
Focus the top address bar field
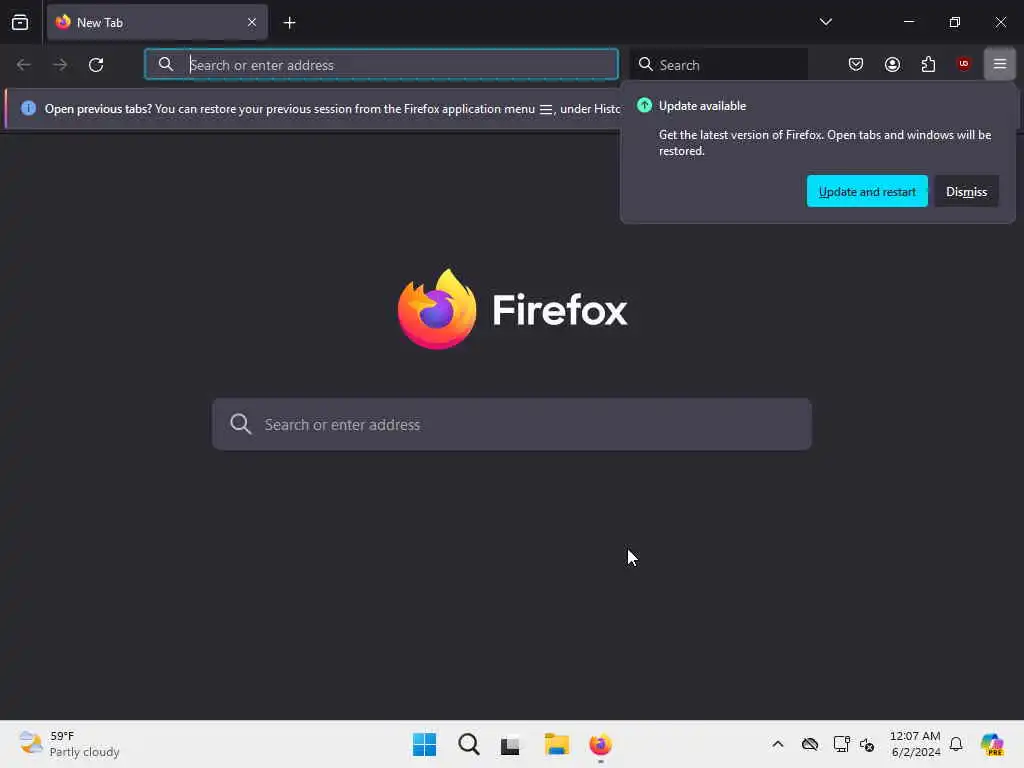[381, 65]
